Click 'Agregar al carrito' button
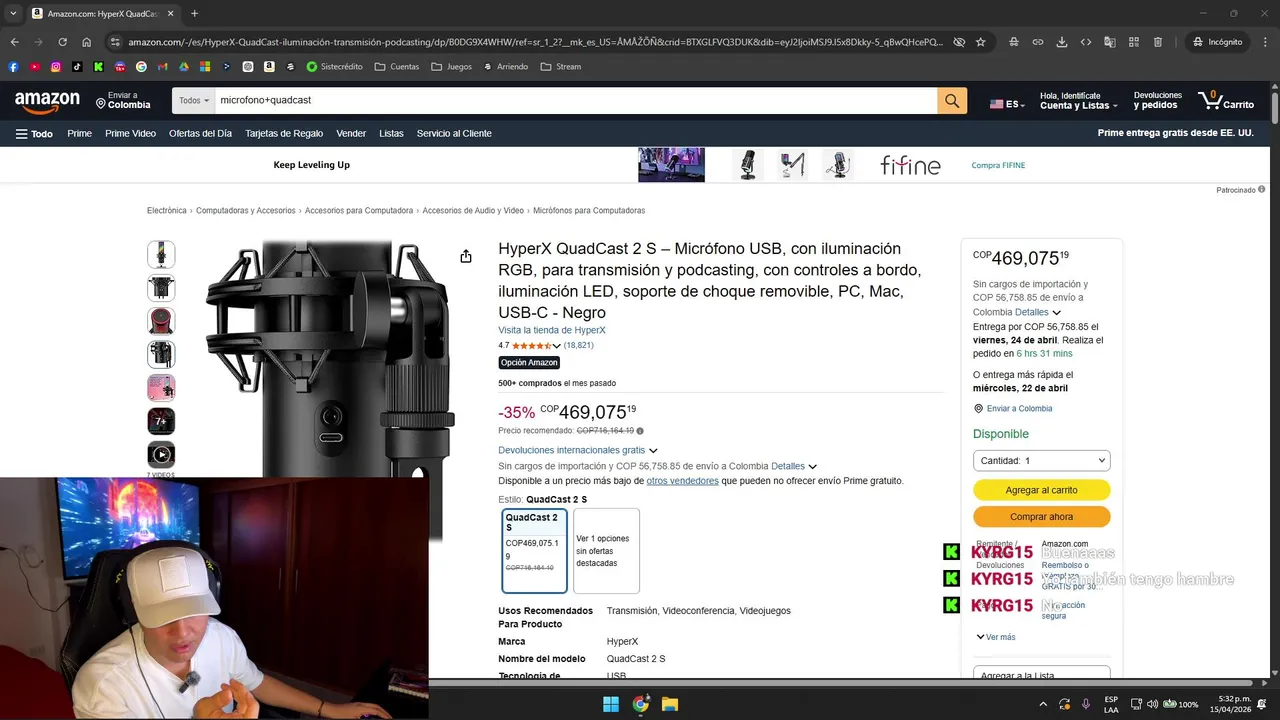 [1041, 490]
